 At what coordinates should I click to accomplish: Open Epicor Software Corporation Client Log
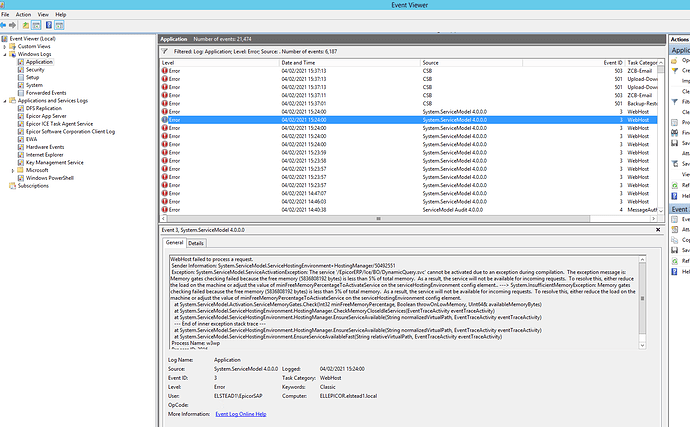pyautogui.click(x=70, y=132)
